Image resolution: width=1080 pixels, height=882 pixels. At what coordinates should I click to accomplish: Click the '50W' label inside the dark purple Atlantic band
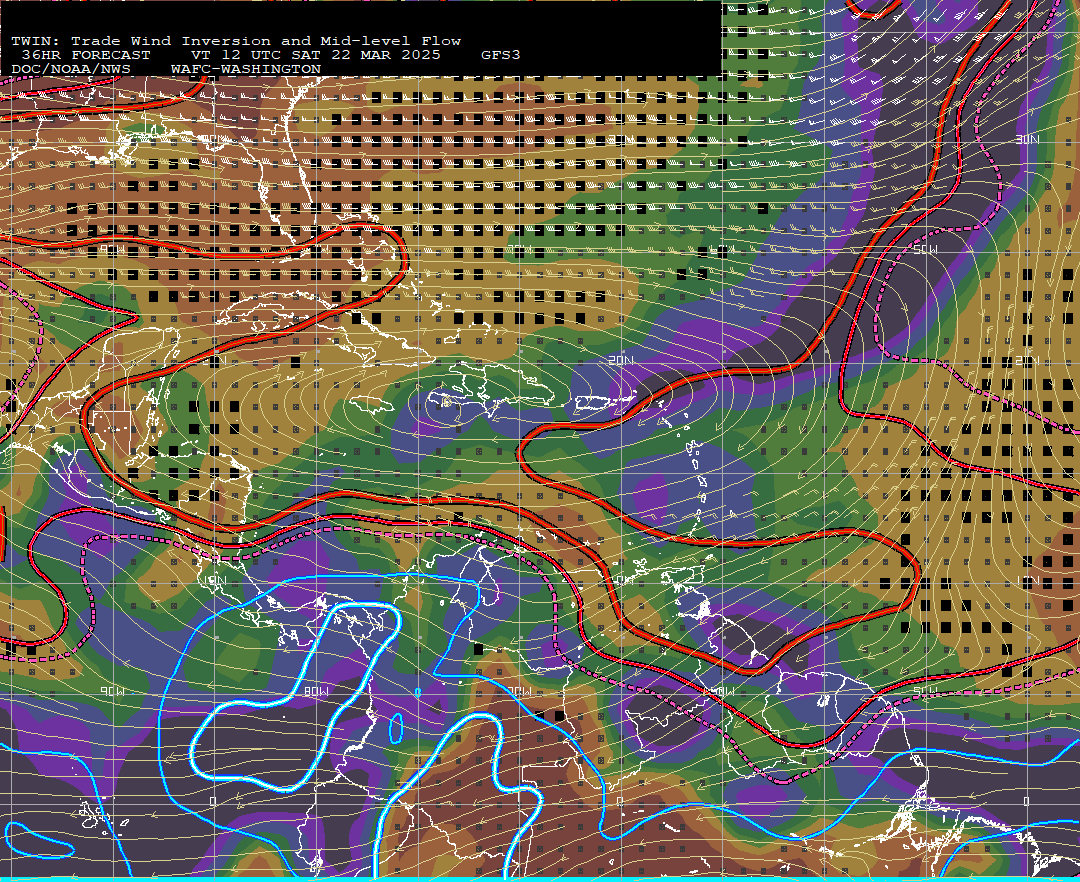pyautogui.click(x=925, y=249)
